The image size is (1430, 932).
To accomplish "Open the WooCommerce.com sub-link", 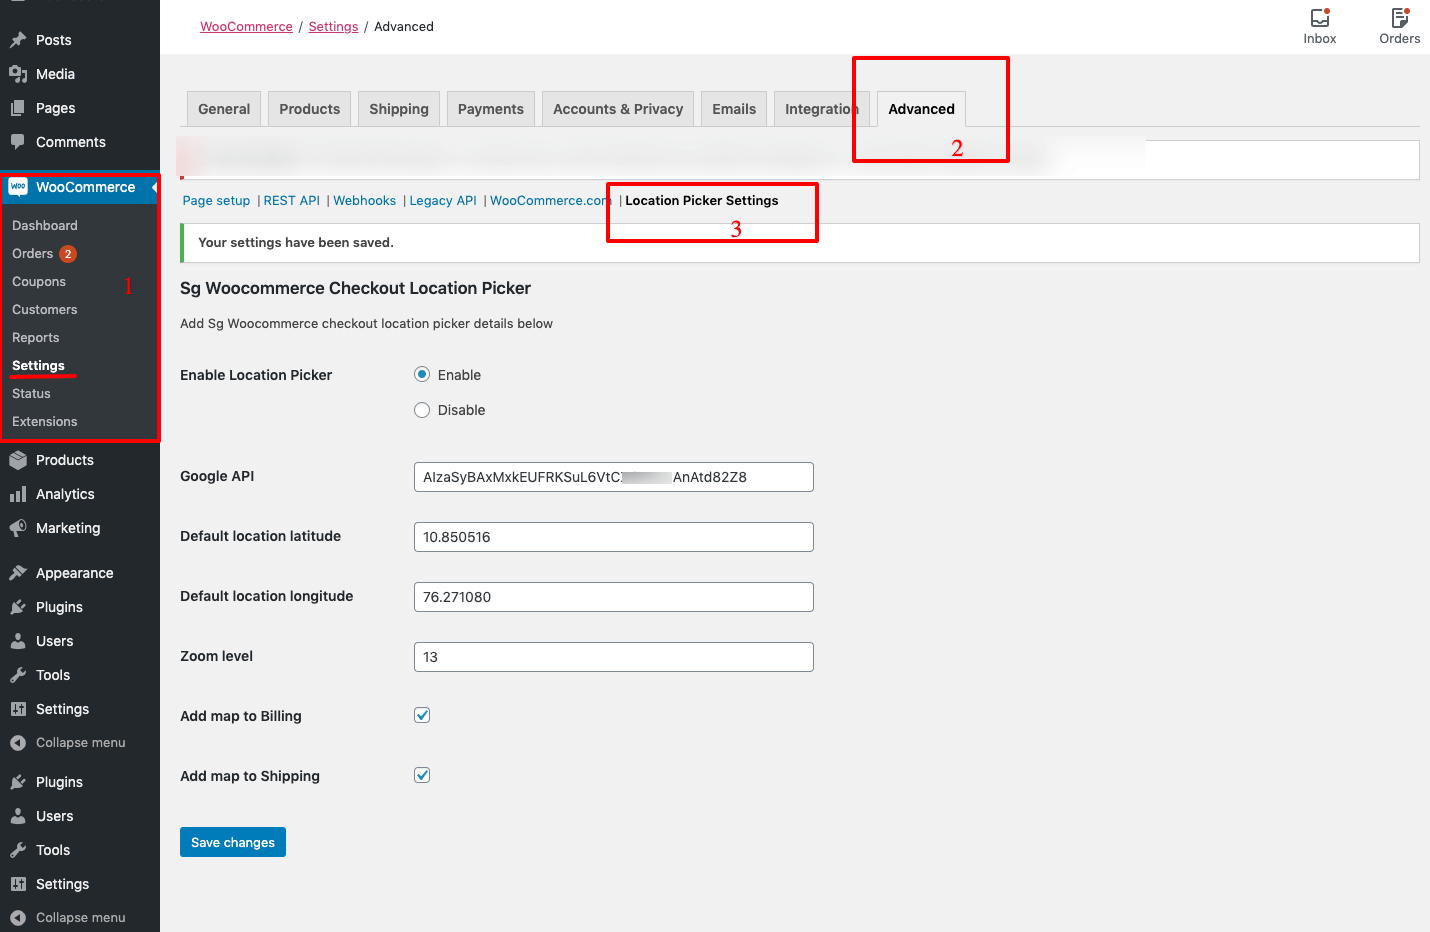I will [x=550, y=200].
